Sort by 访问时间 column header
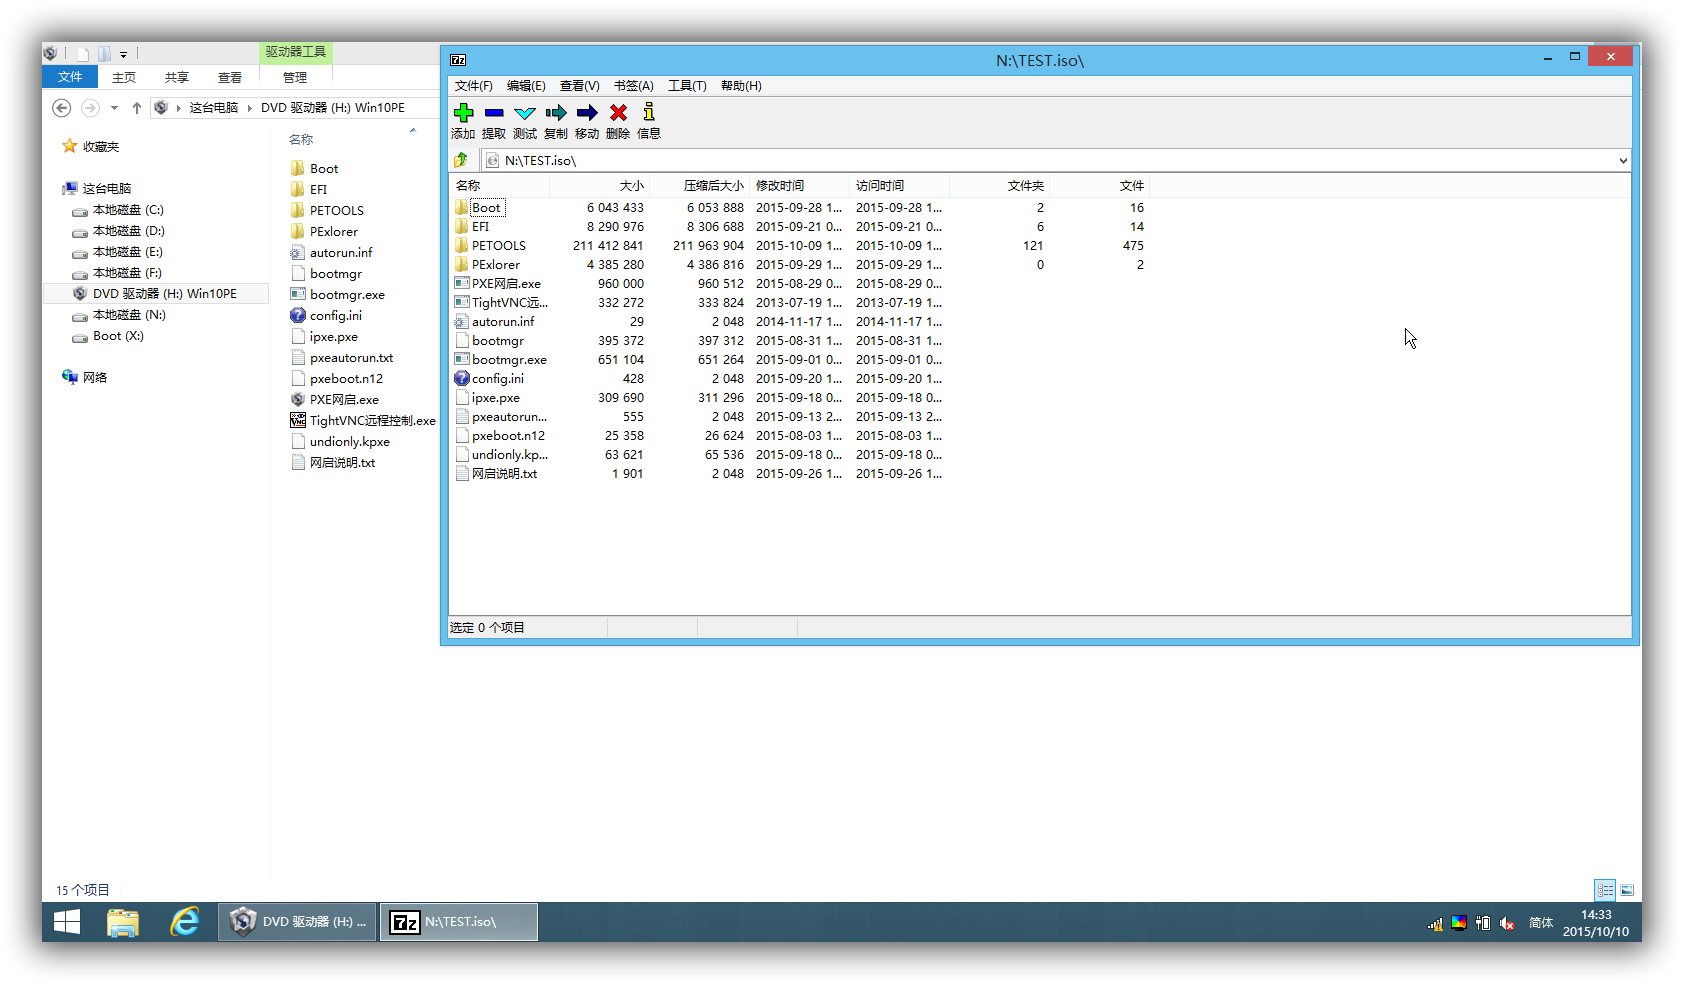Screen dimensions: 1684x984 [x=899, y=186]
